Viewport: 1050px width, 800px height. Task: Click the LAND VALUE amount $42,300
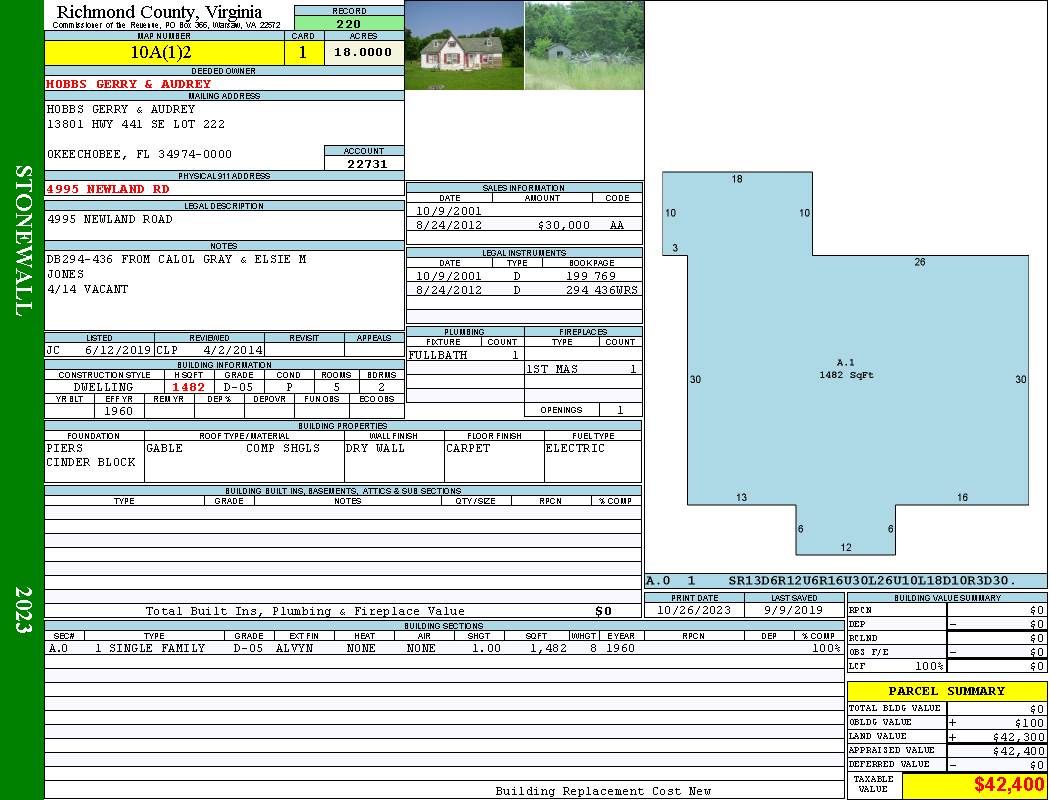tap(997, 736)
